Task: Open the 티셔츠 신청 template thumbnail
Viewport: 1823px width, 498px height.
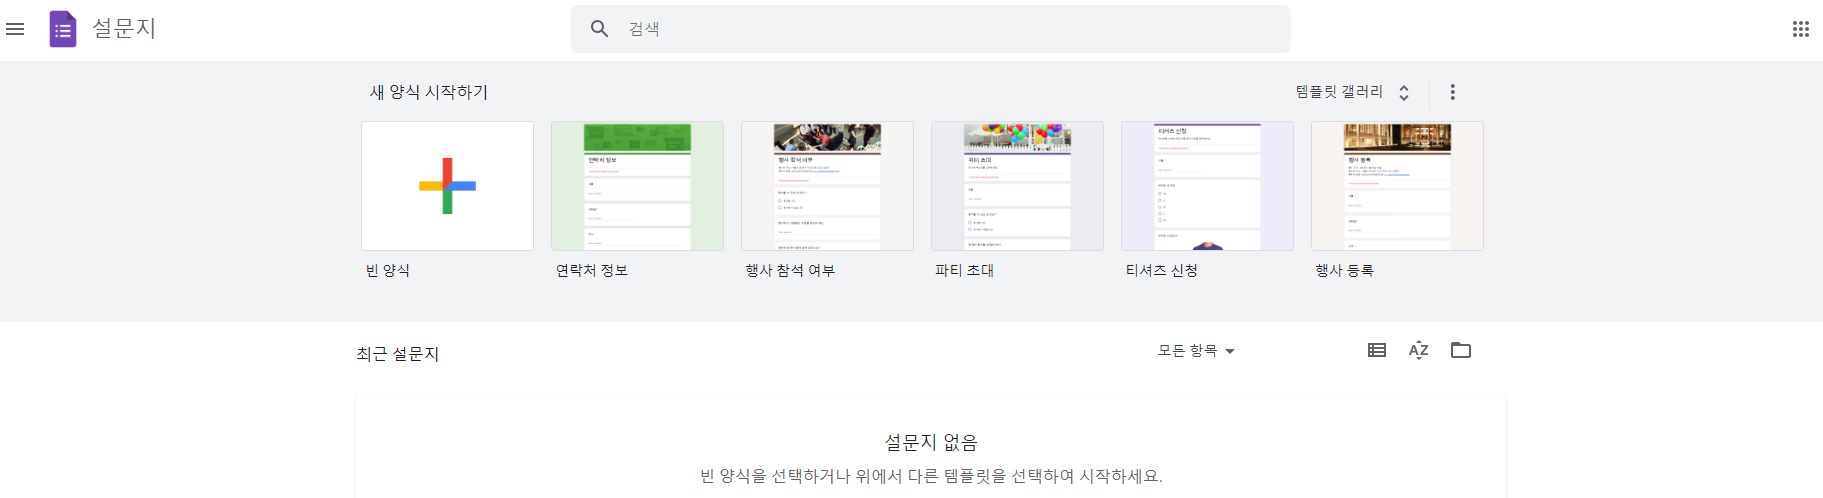Action: (1207, 186)
